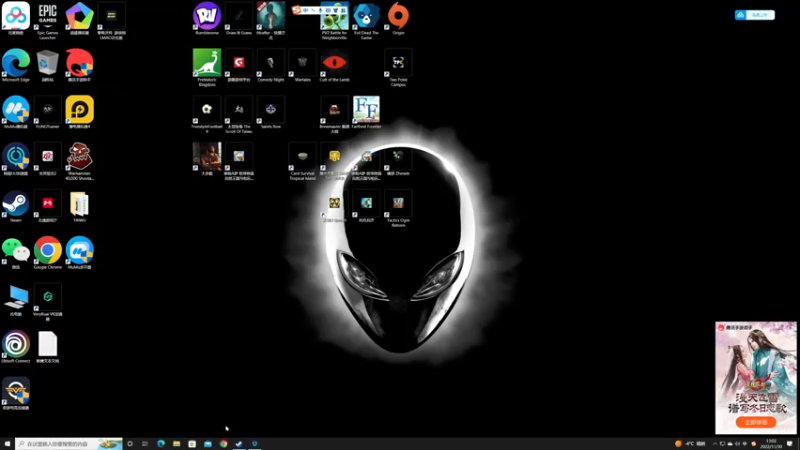The image size is (800, 450).
Task: Open the MuMu multi-instance icon beside Chrome
Action: tap(80, 253)
